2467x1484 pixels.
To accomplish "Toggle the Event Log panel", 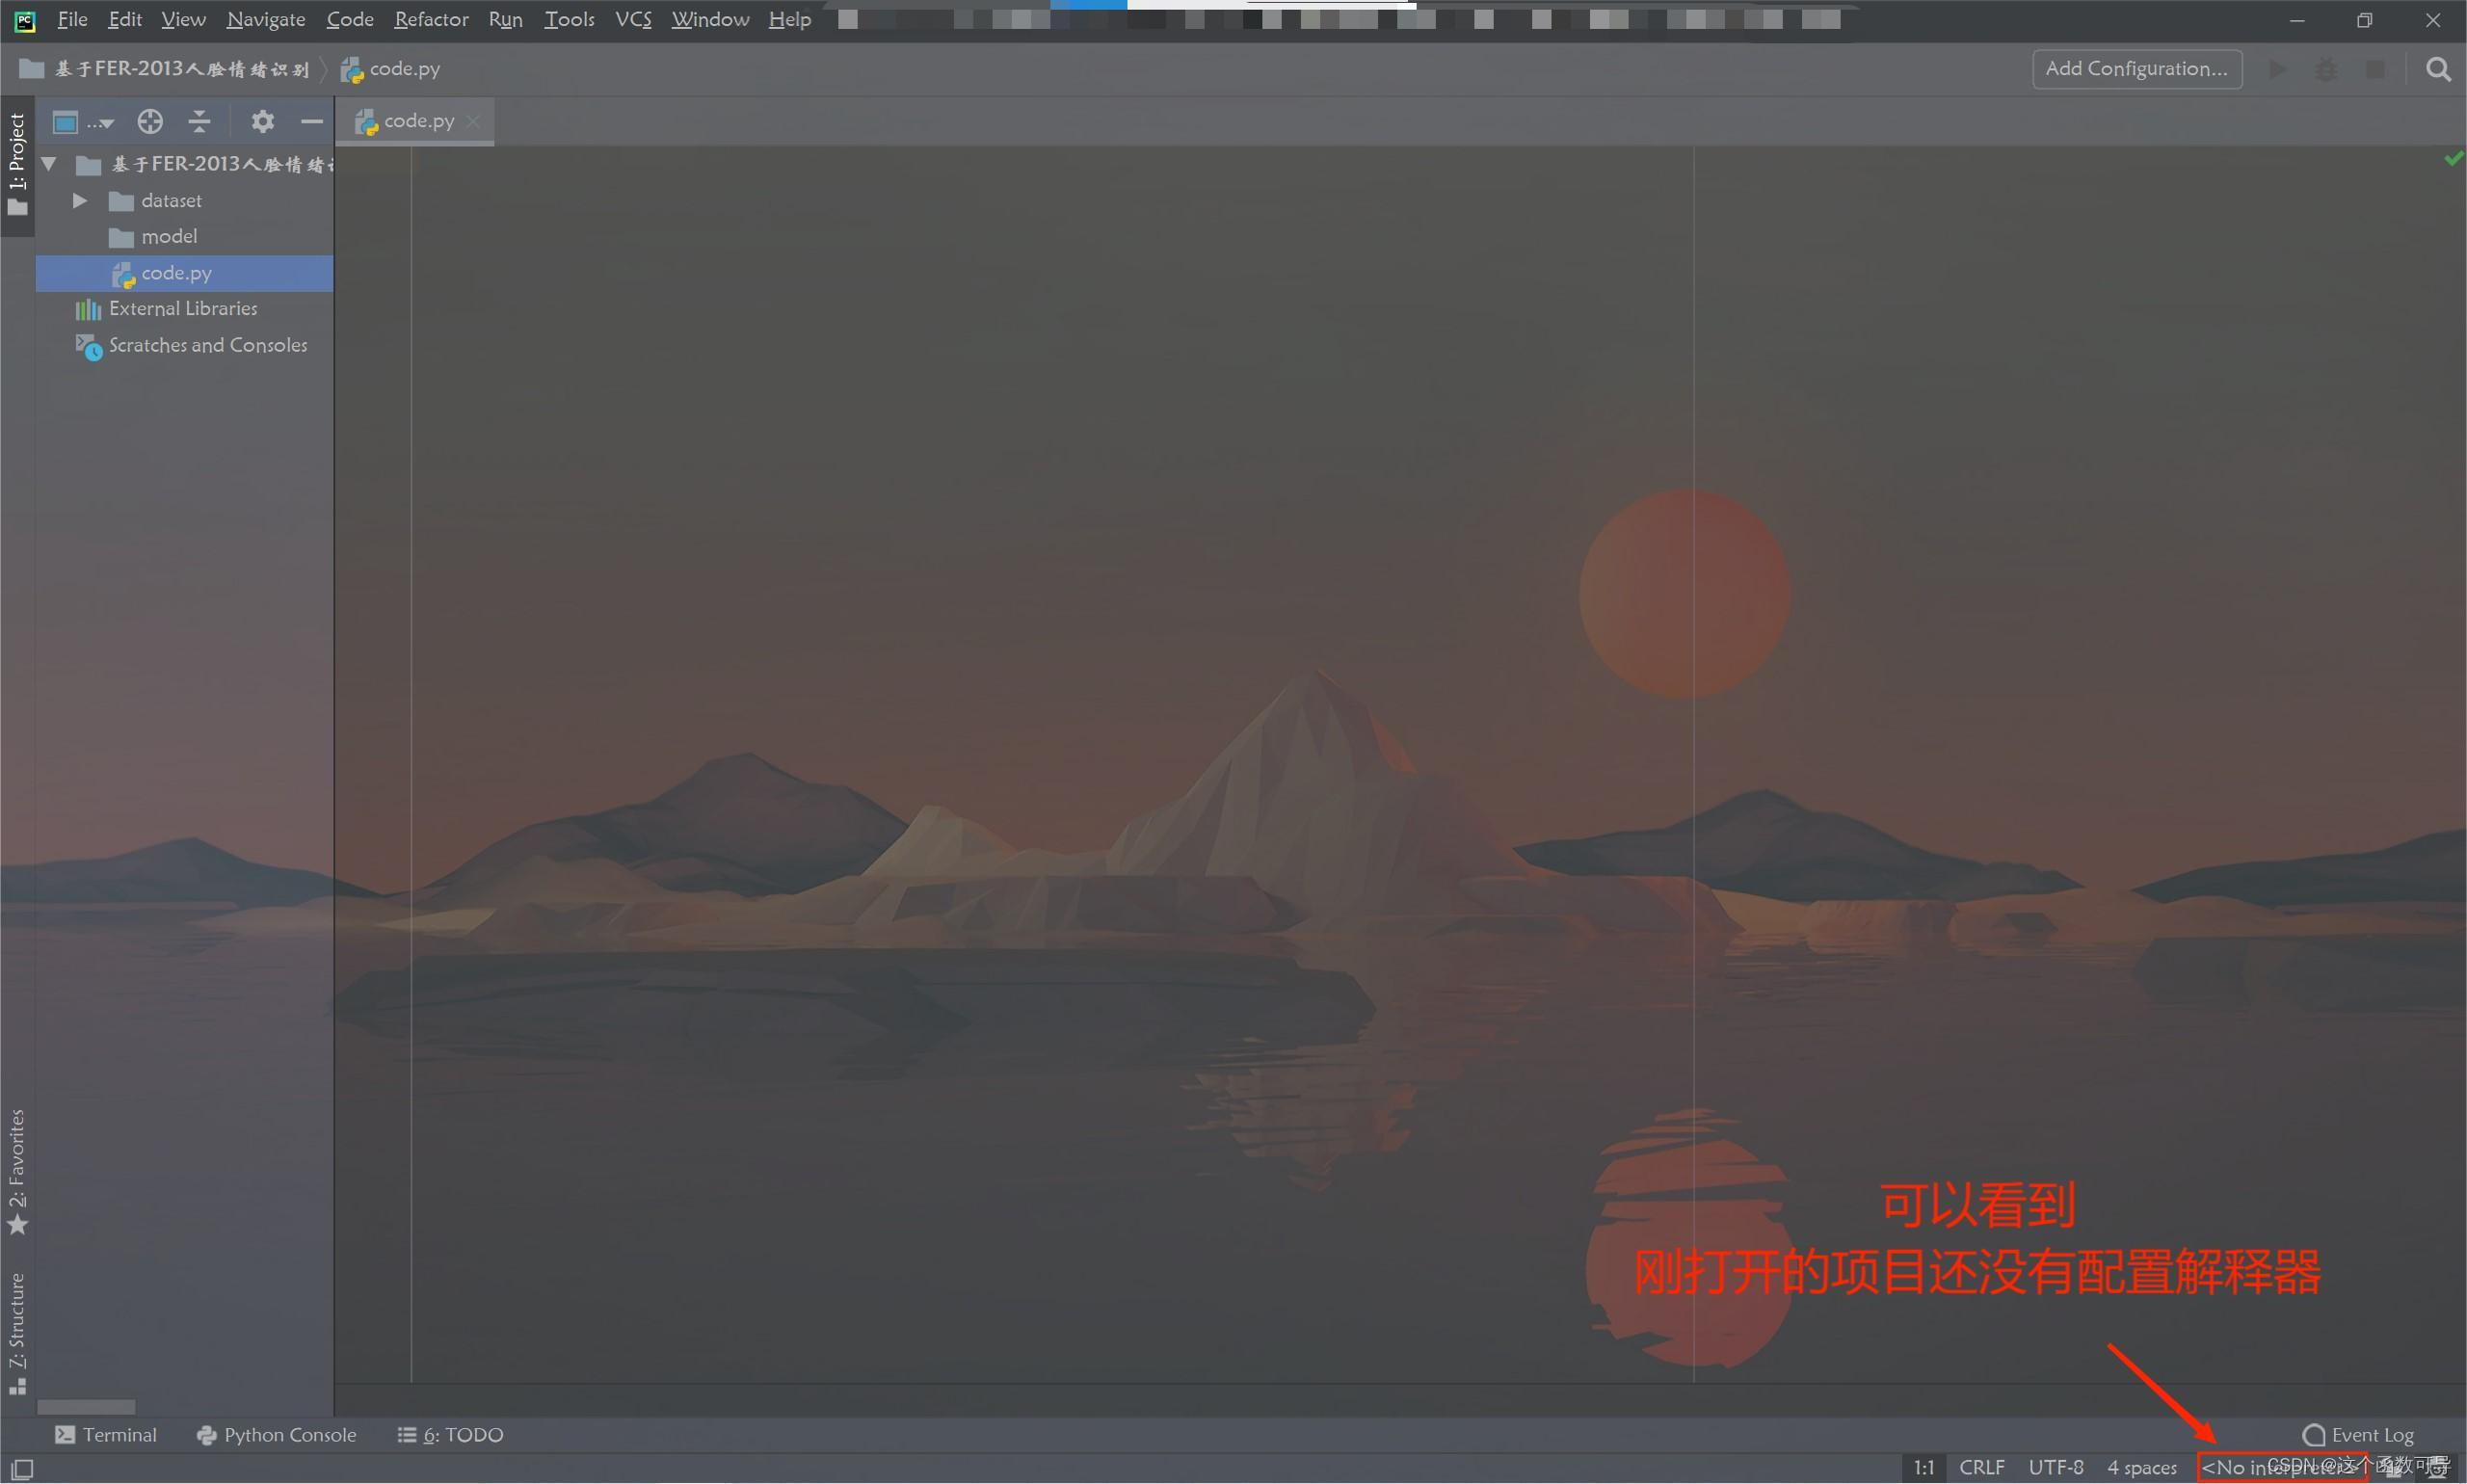I will click(2361, 1433).
